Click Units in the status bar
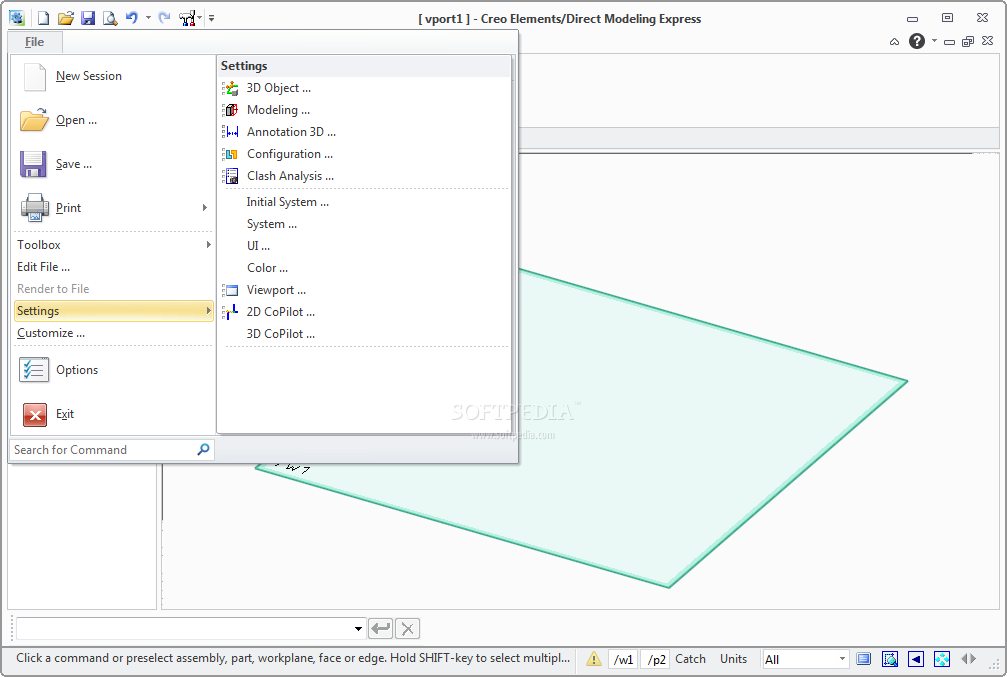Screen dimensions: 1007x677 click(733, 659)
